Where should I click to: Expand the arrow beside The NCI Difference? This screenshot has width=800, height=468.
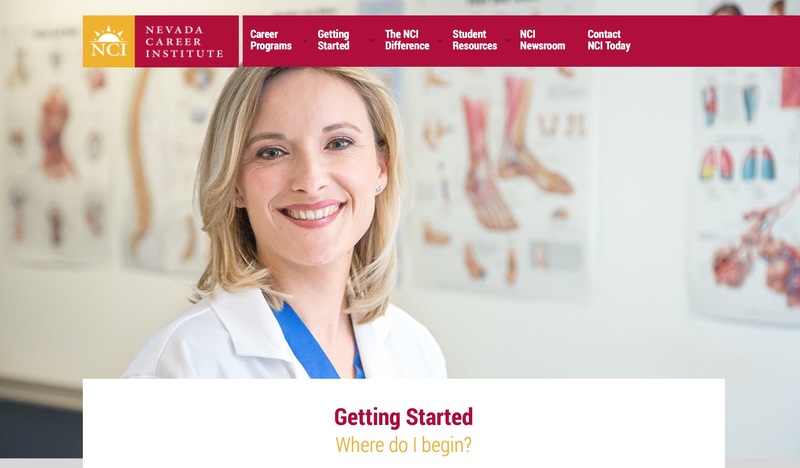point(440,40)
